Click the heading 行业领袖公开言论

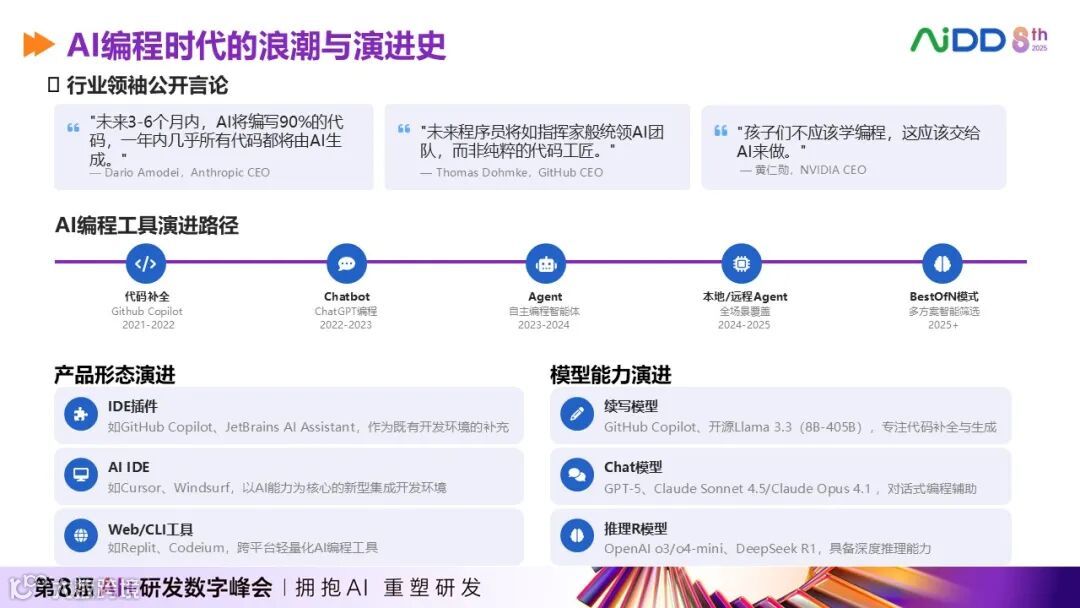147,85
